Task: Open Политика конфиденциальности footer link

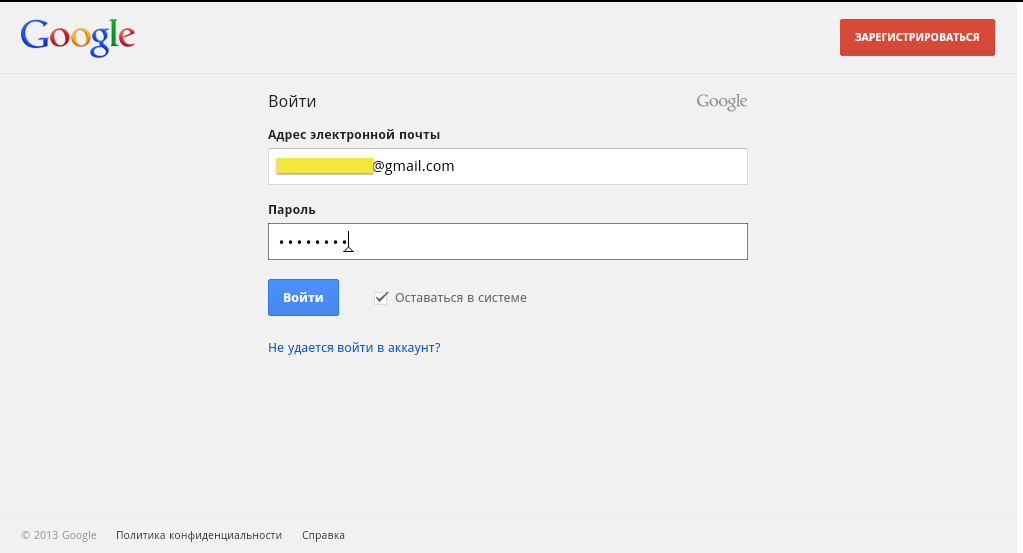Action: point(199,535)
